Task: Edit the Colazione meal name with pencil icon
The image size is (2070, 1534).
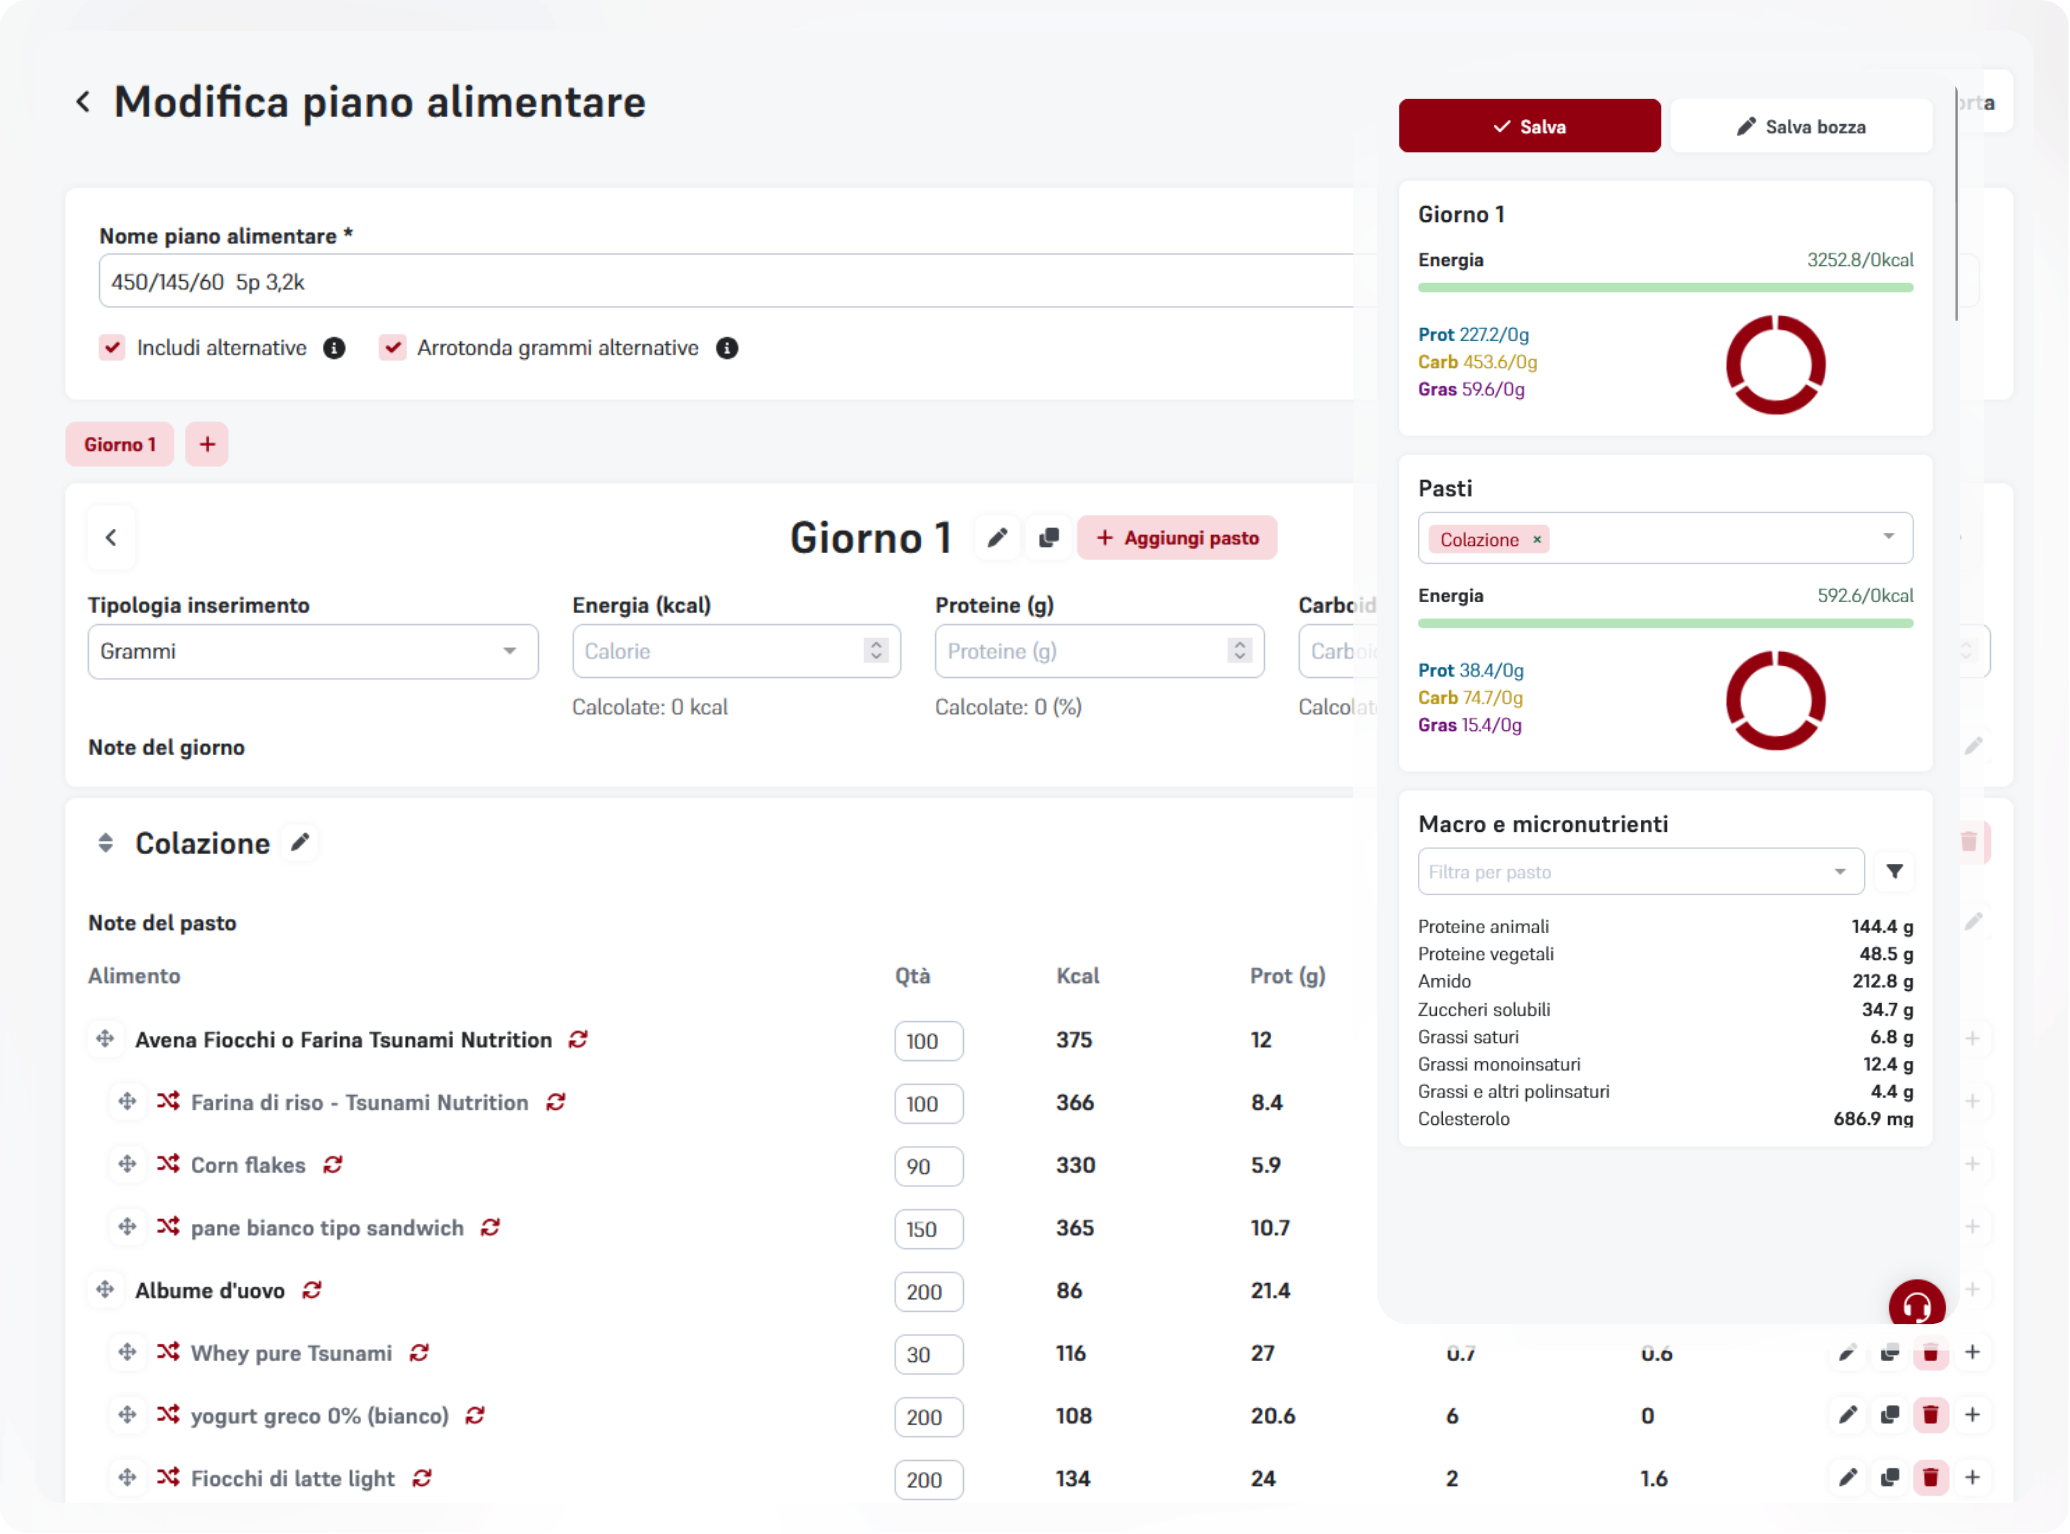Action: [300, 843]
